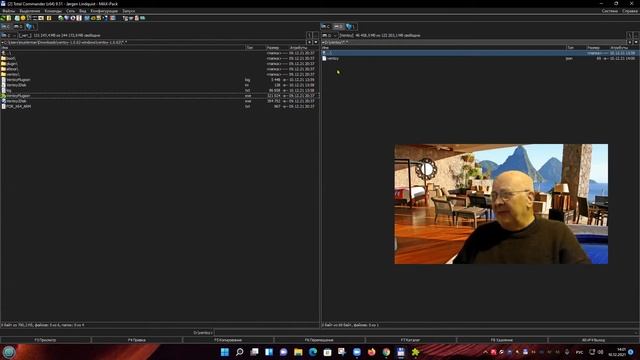The height and width of the screenshot is (360, 640).
Task: Open the Выделение menu
Action: 30,11
